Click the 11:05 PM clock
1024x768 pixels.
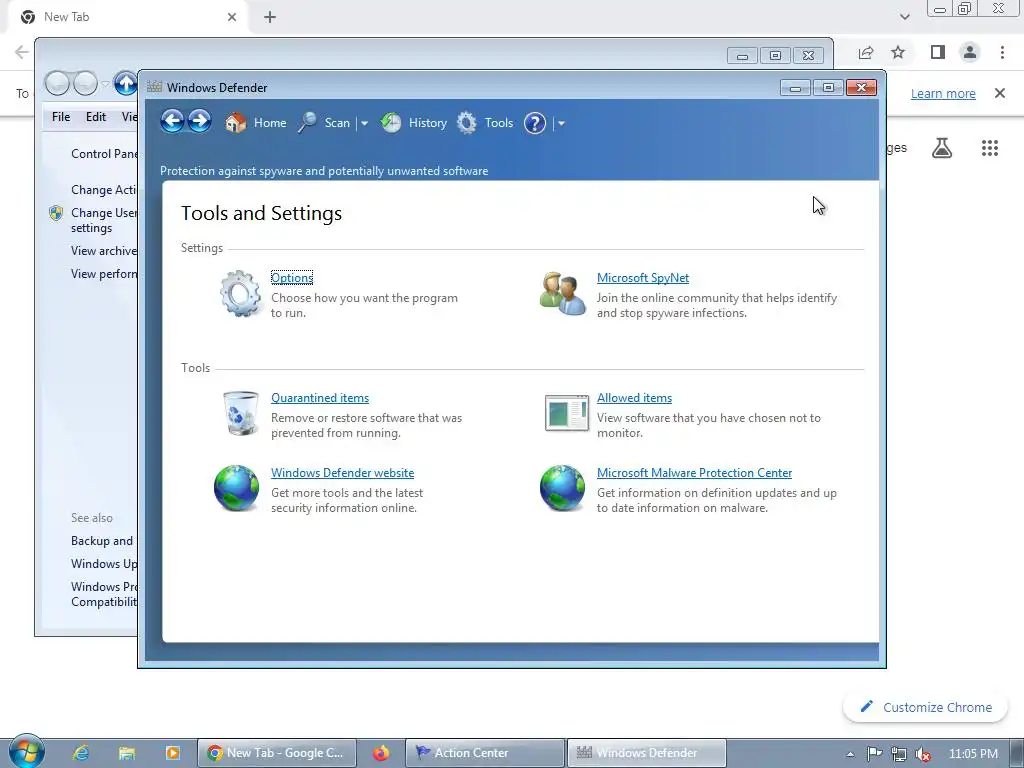click(x=973, y=754)
